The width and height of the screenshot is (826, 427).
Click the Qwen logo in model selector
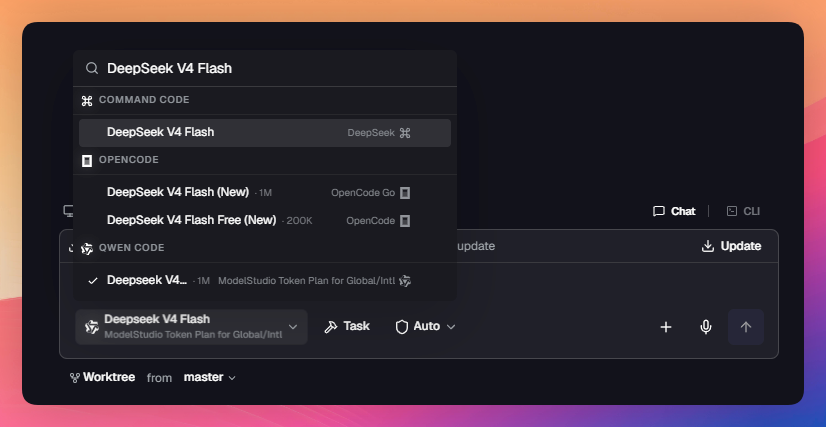tap(92, 327)
